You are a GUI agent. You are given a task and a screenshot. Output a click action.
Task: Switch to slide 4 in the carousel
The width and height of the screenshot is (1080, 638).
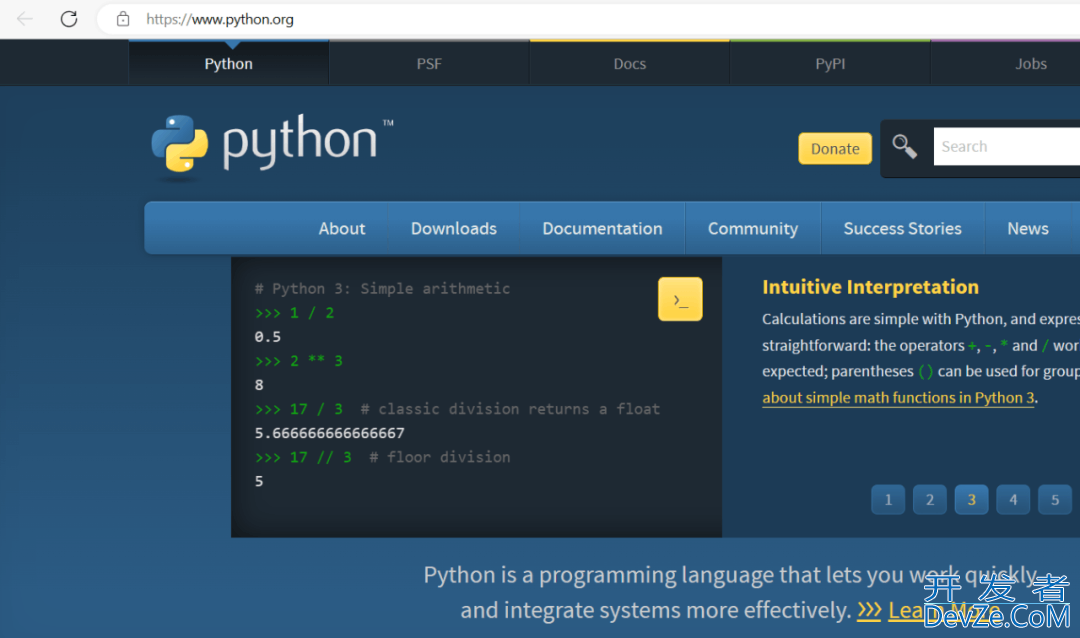pyautogui.click(x=1013, y=500)
